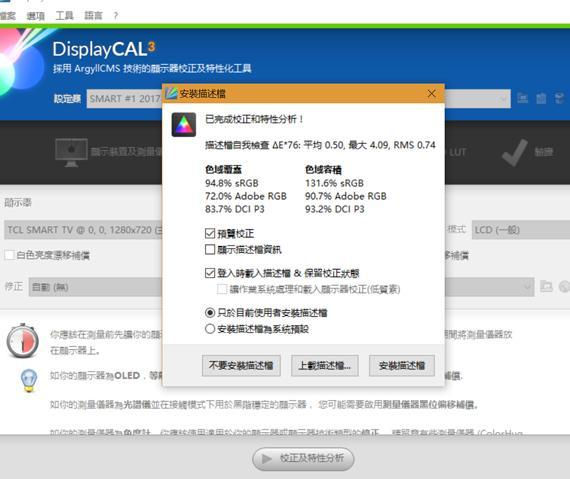Open the 設定檔 SMART #1 dropdown

tap(298, 98)
